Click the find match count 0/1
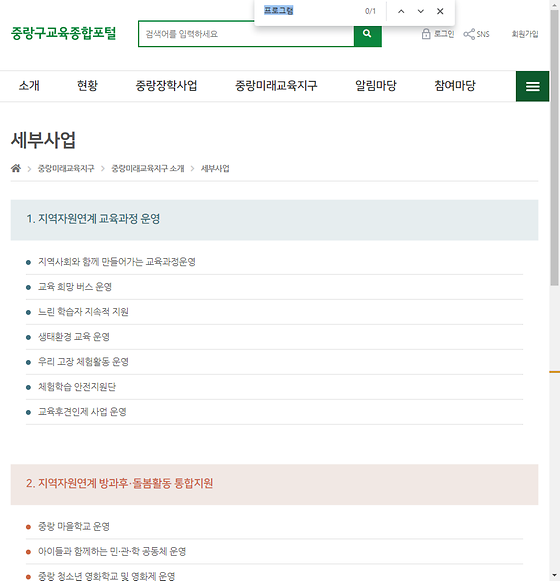This screenshot has width=560, height=581. pos(370,11)
